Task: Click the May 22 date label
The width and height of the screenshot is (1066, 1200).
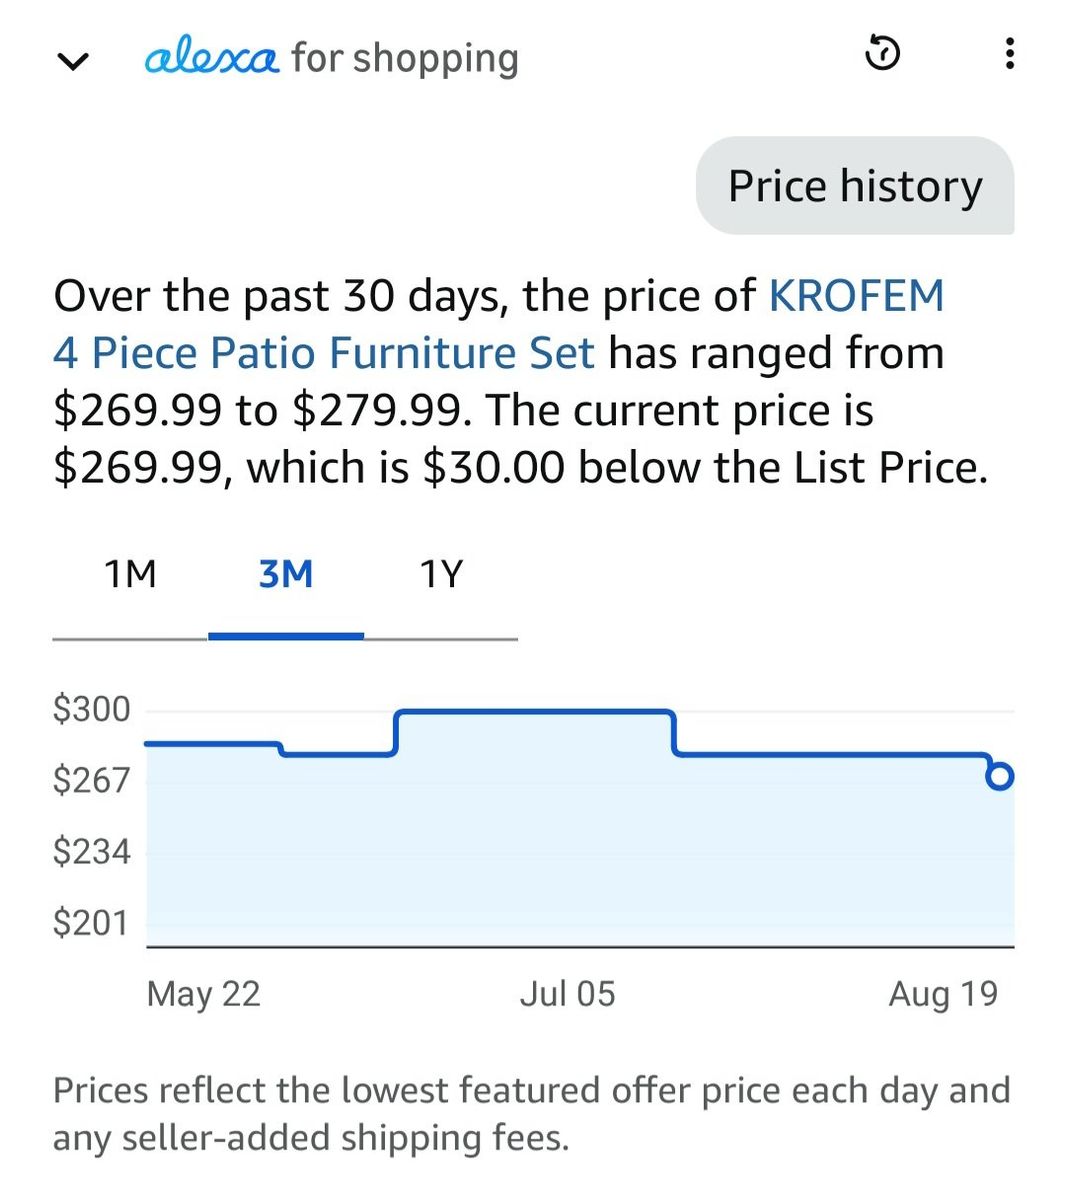Action: click(x=203, y=994)
